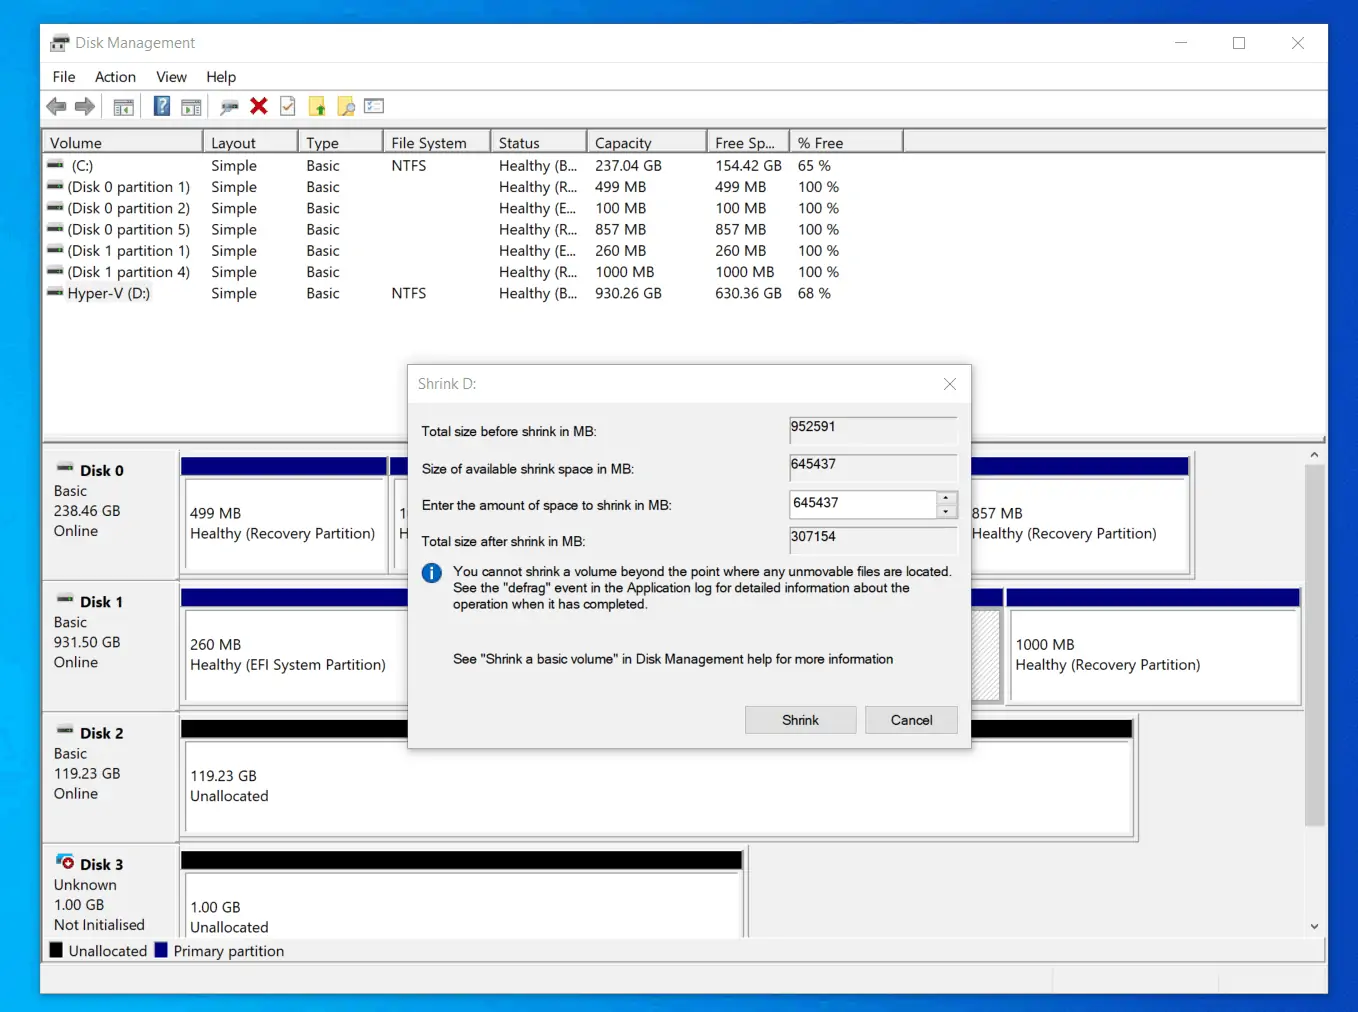
Task: Click the drive icon beside Hyper-V (D:)
Action: coord(56,293)
